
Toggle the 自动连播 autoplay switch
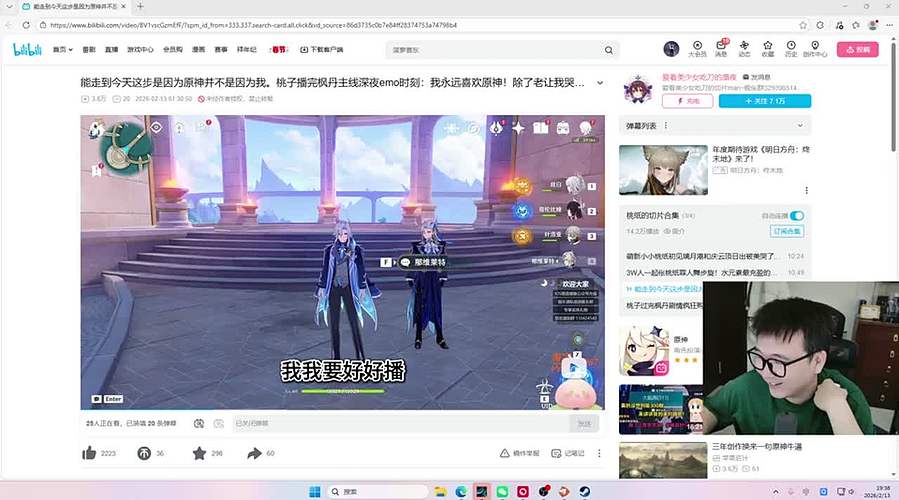pos(797,216)
